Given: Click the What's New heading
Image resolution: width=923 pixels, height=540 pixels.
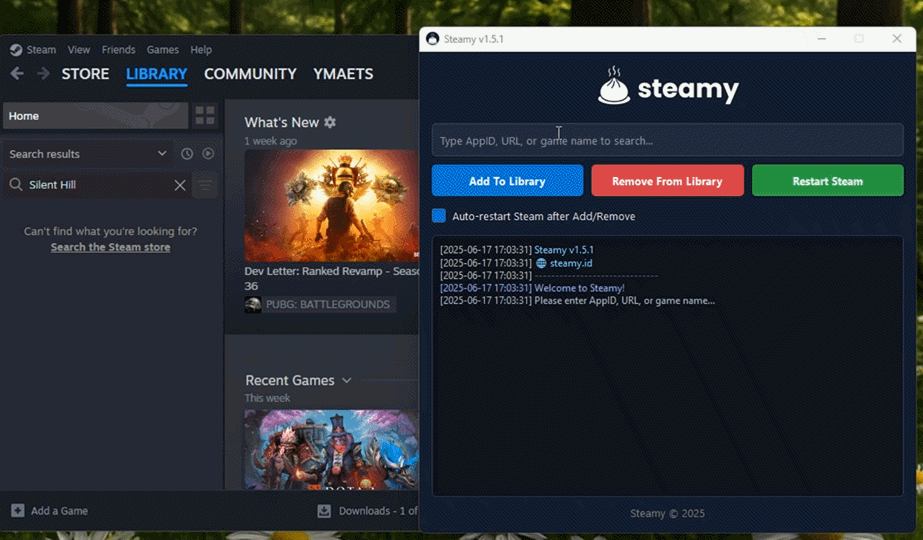Looking at the screenshot, I should click(x=281, y=122).
